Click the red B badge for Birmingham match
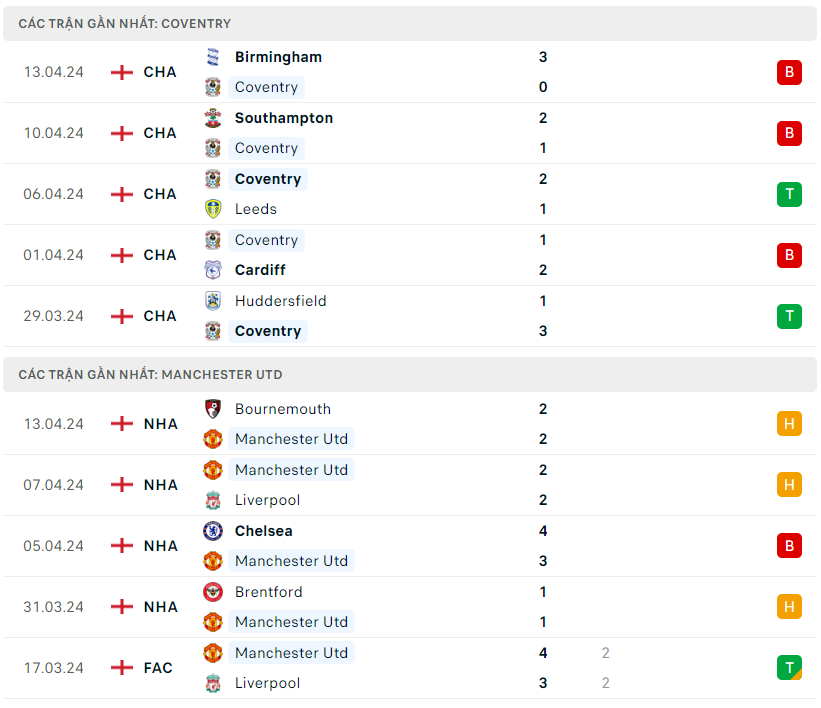The width and height of the screenshot is (821, 708). [x=789, y=72]
